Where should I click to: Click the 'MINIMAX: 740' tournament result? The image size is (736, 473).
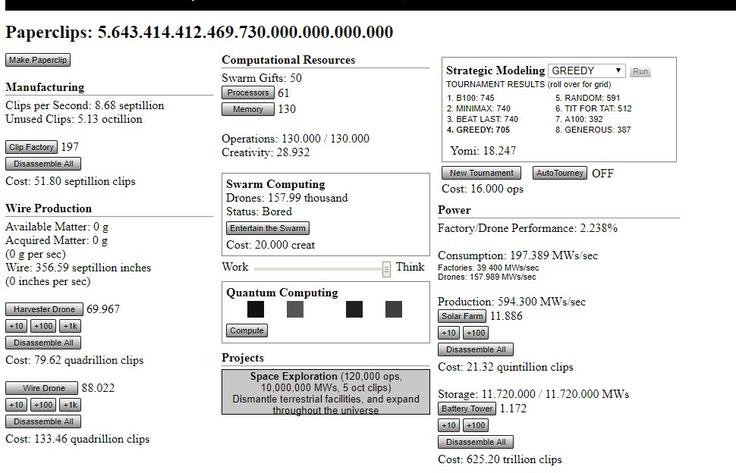tap(478, 108)
